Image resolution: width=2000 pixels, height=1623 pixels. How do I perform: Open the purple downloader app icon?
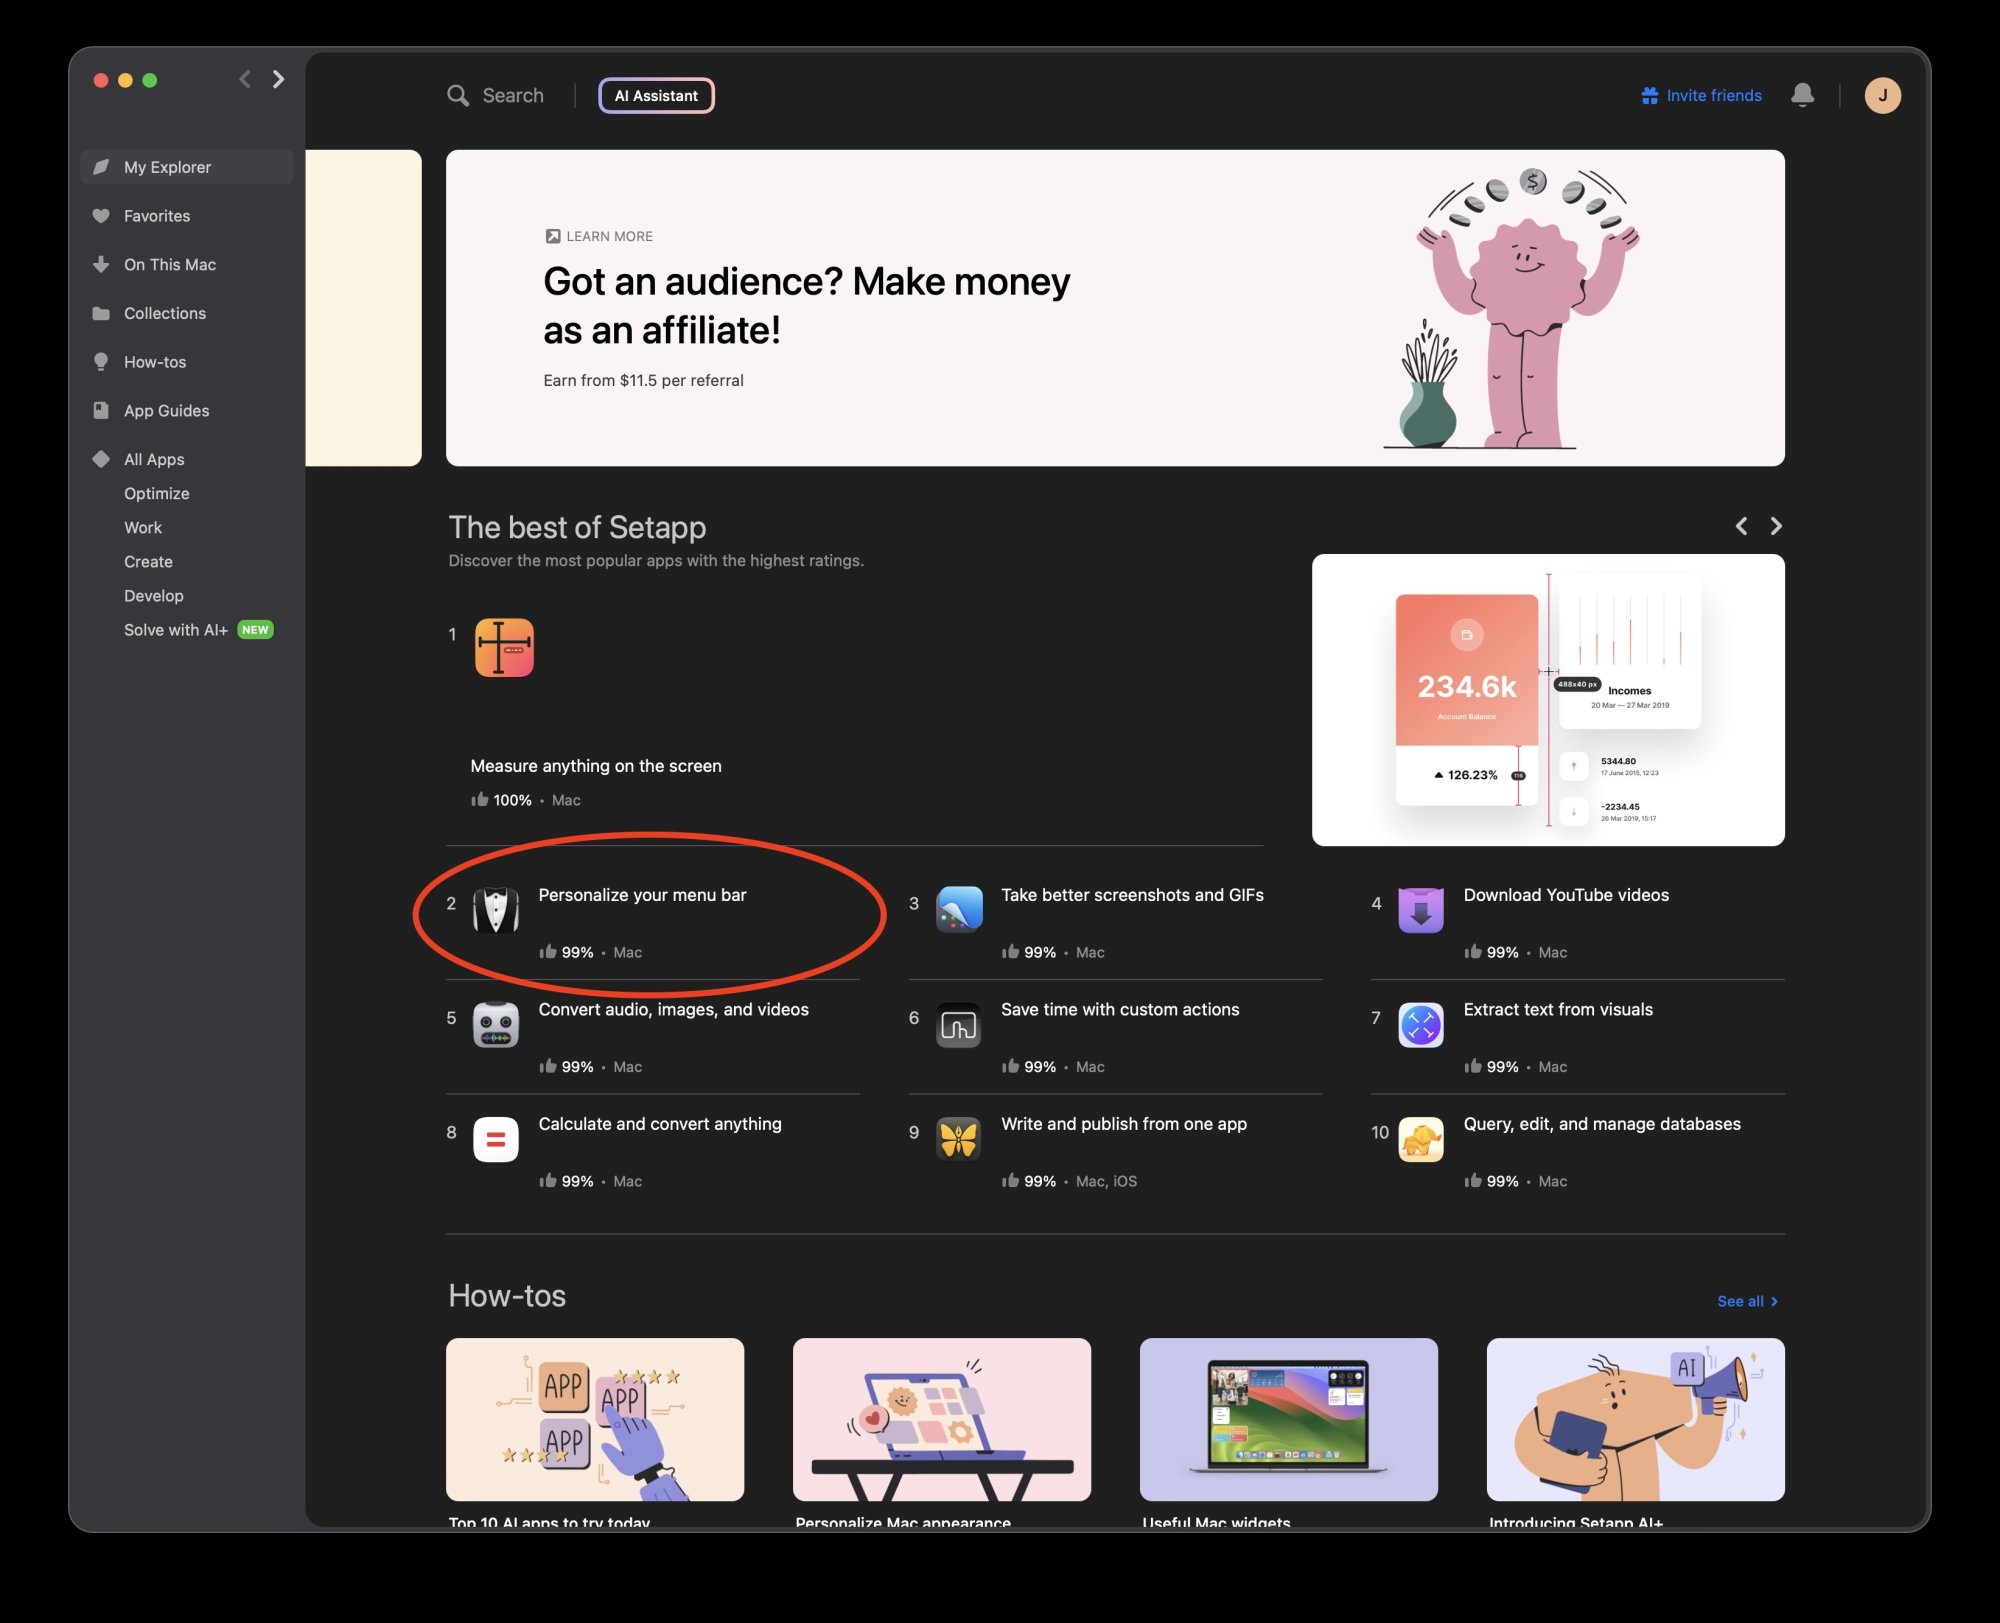click(1421, 910)
